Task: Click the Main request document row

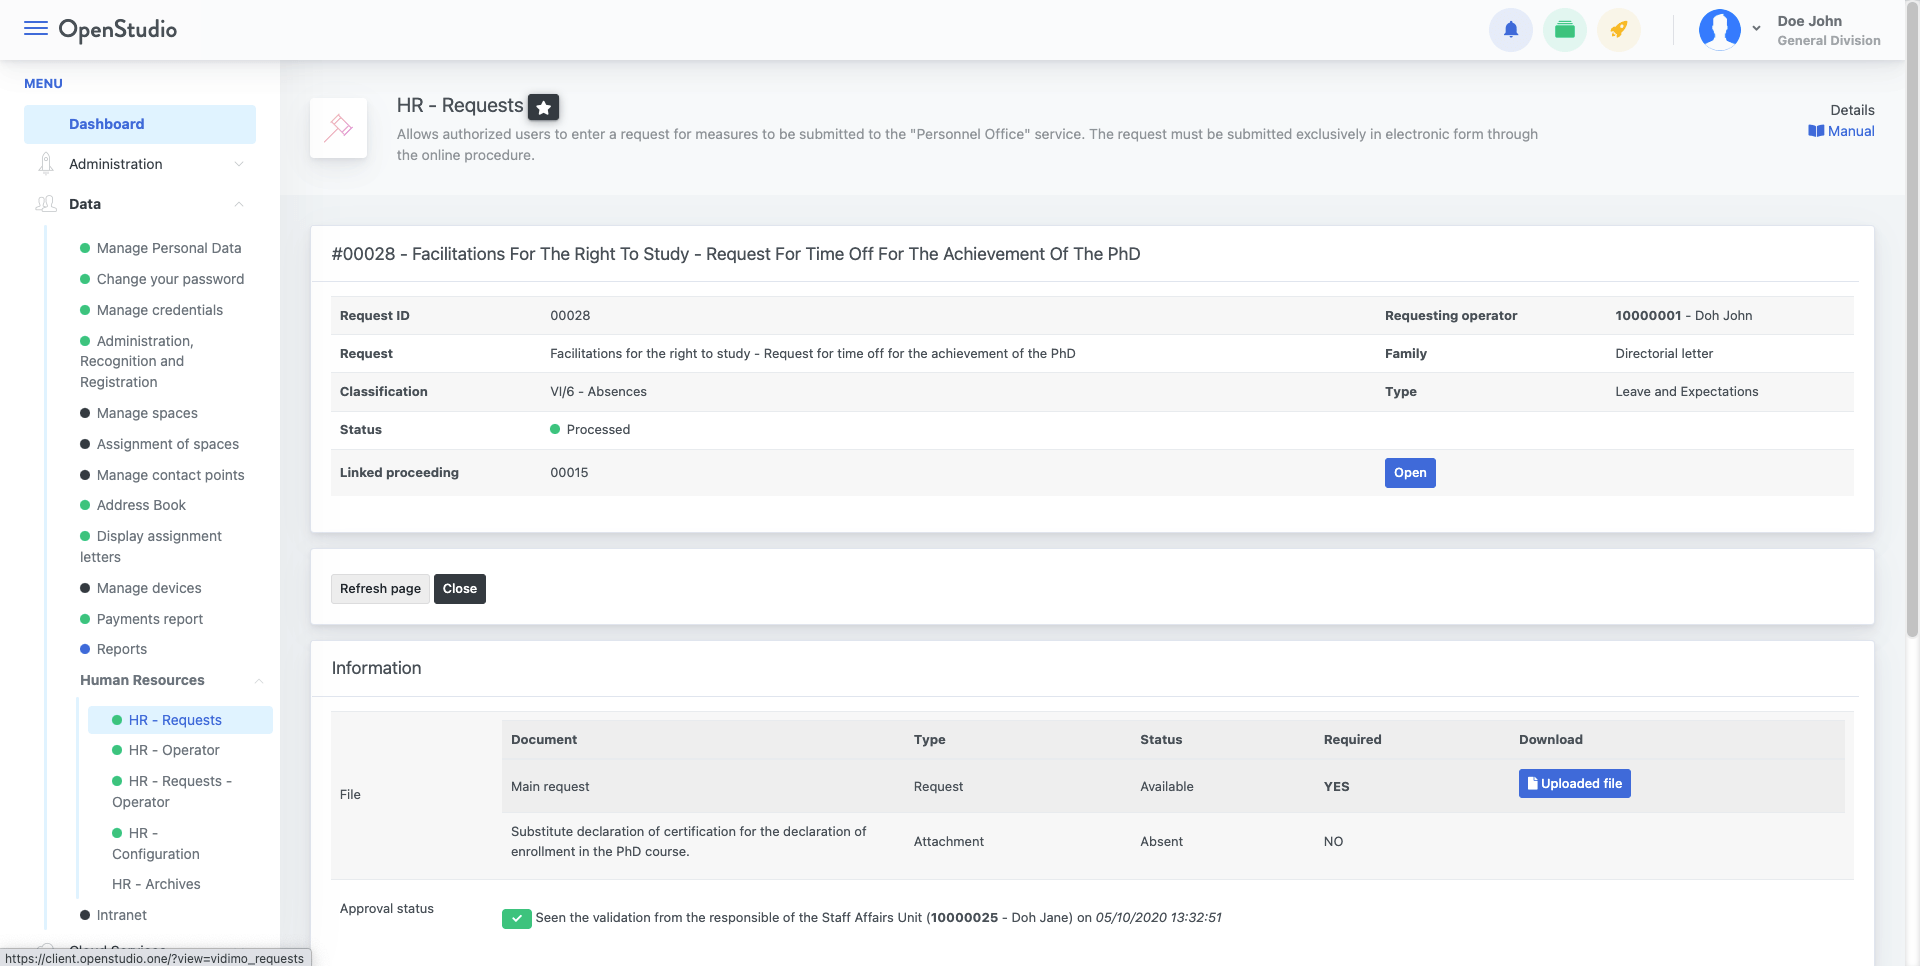Action: (x=1173, y=786)
